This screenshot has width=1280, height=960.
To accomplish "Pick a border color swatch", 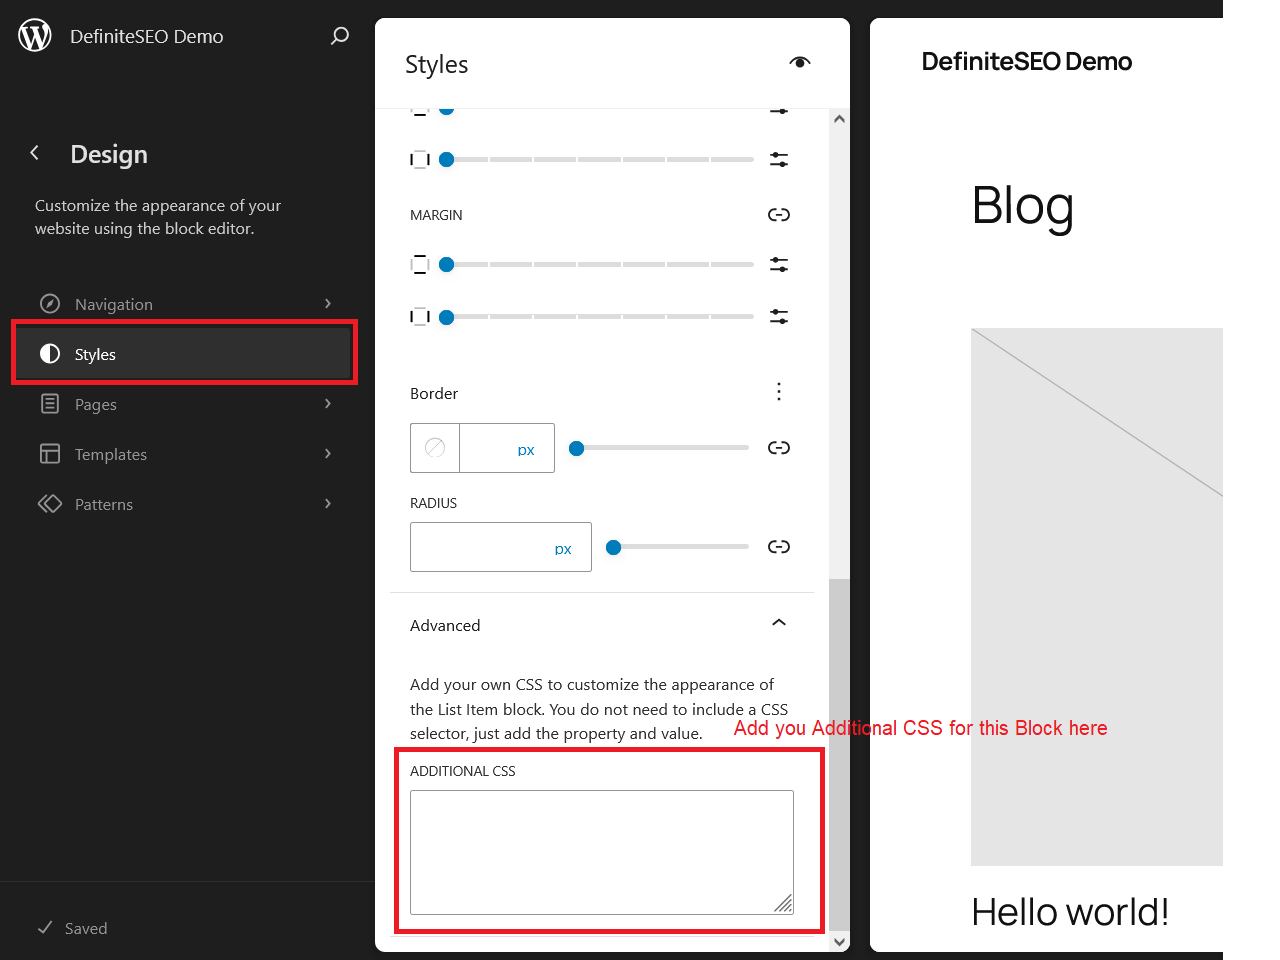I will pyautogui.click(x=435, y=448).
